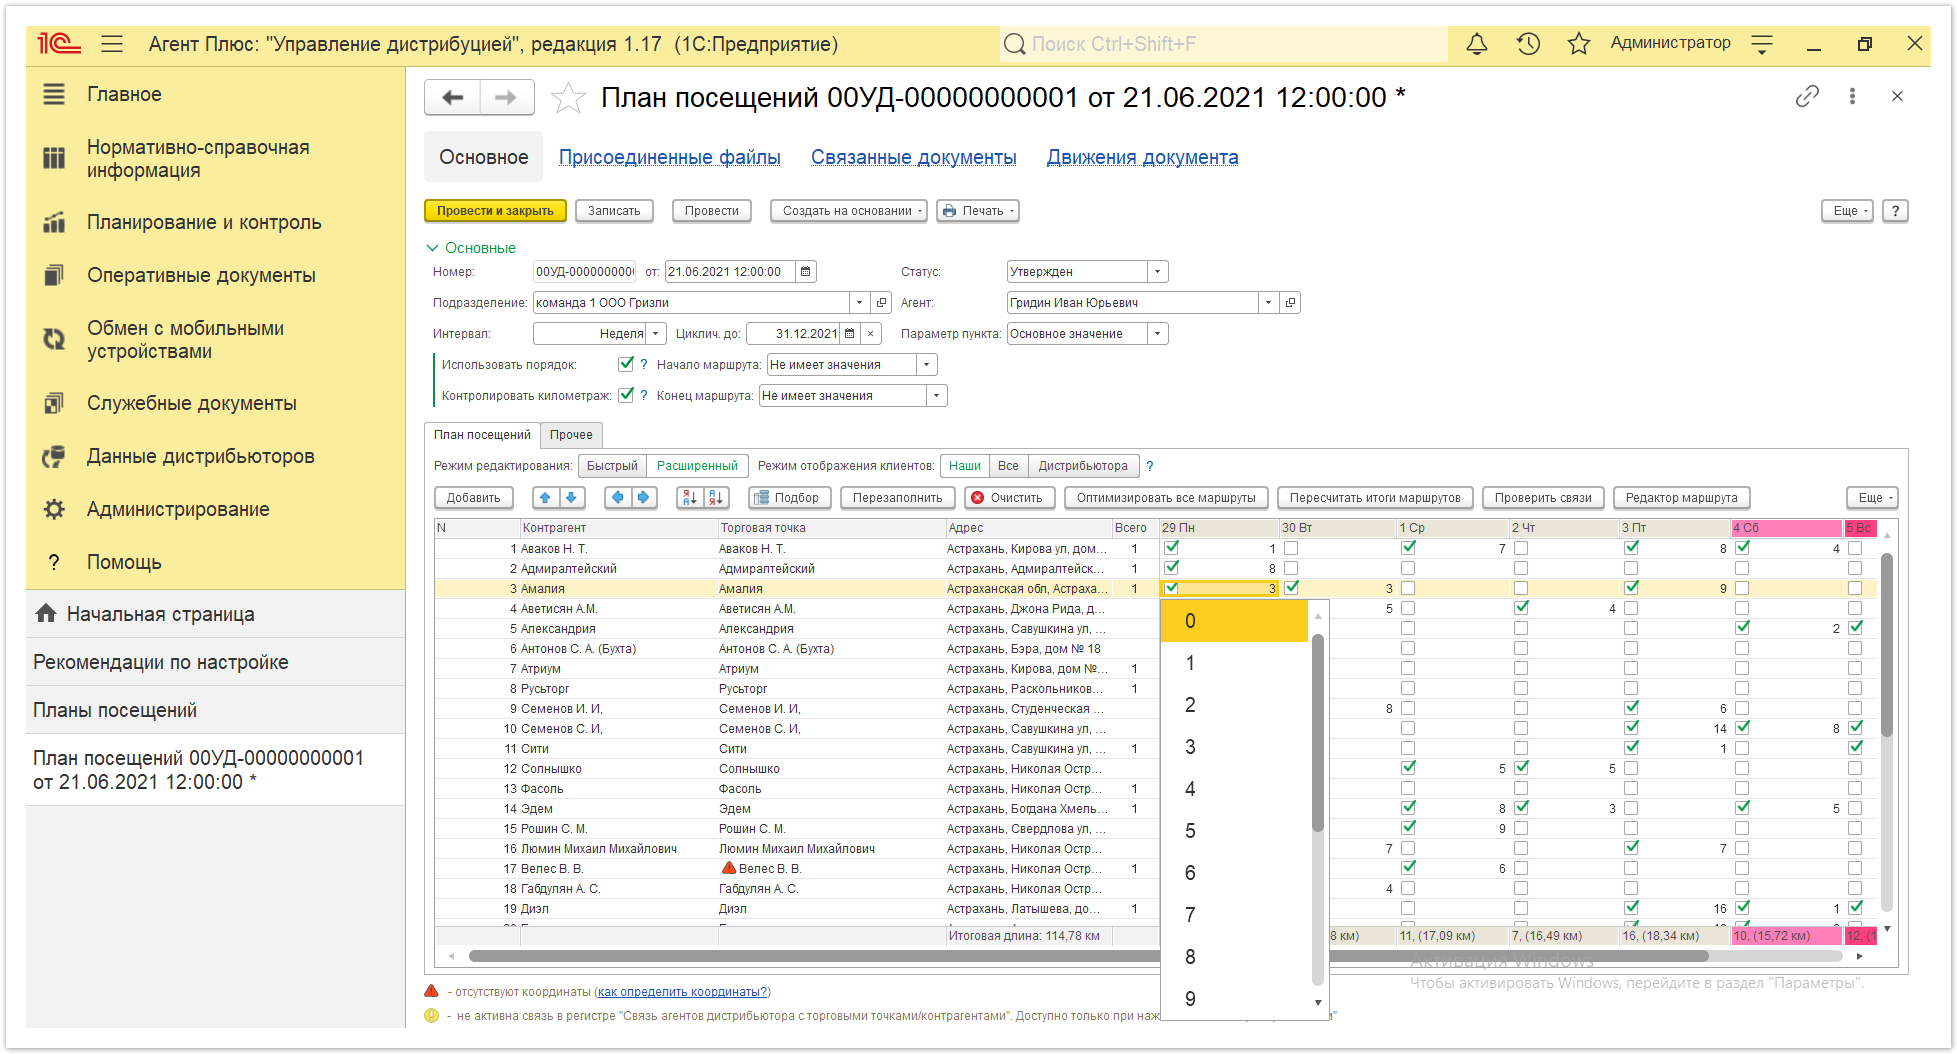Open the hamburger main menu icon

(x=112, y=44)
